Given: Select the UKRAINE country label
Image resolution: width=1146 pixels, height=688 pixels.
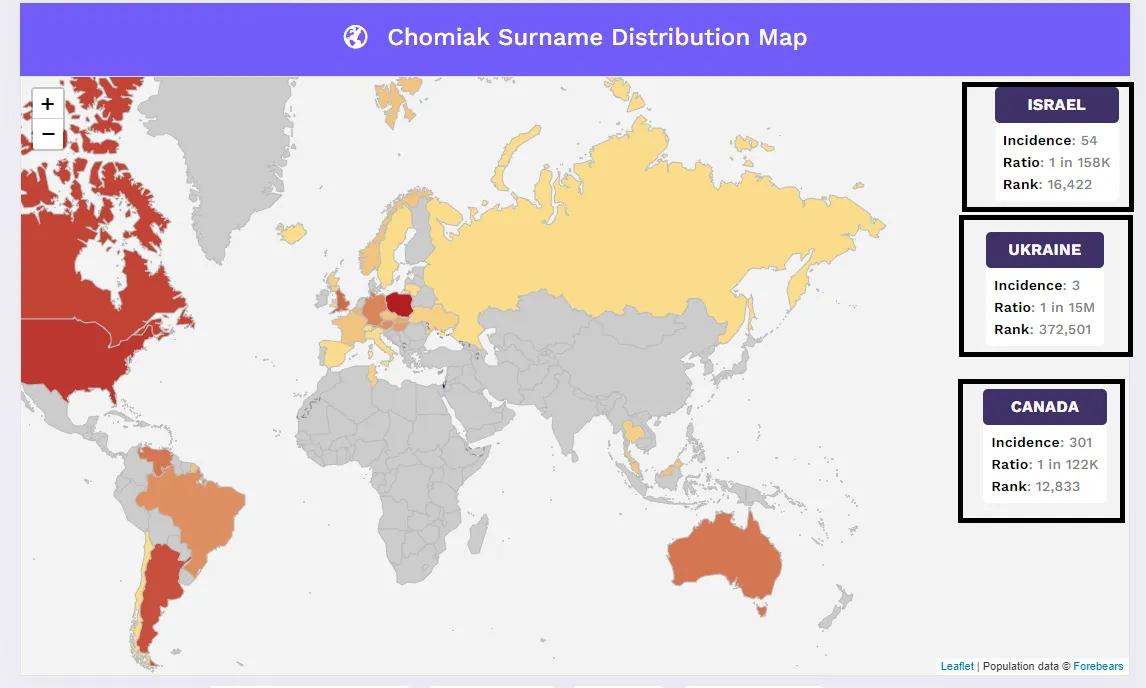Looking at the screenshot, I should (x=1045, y=250).
